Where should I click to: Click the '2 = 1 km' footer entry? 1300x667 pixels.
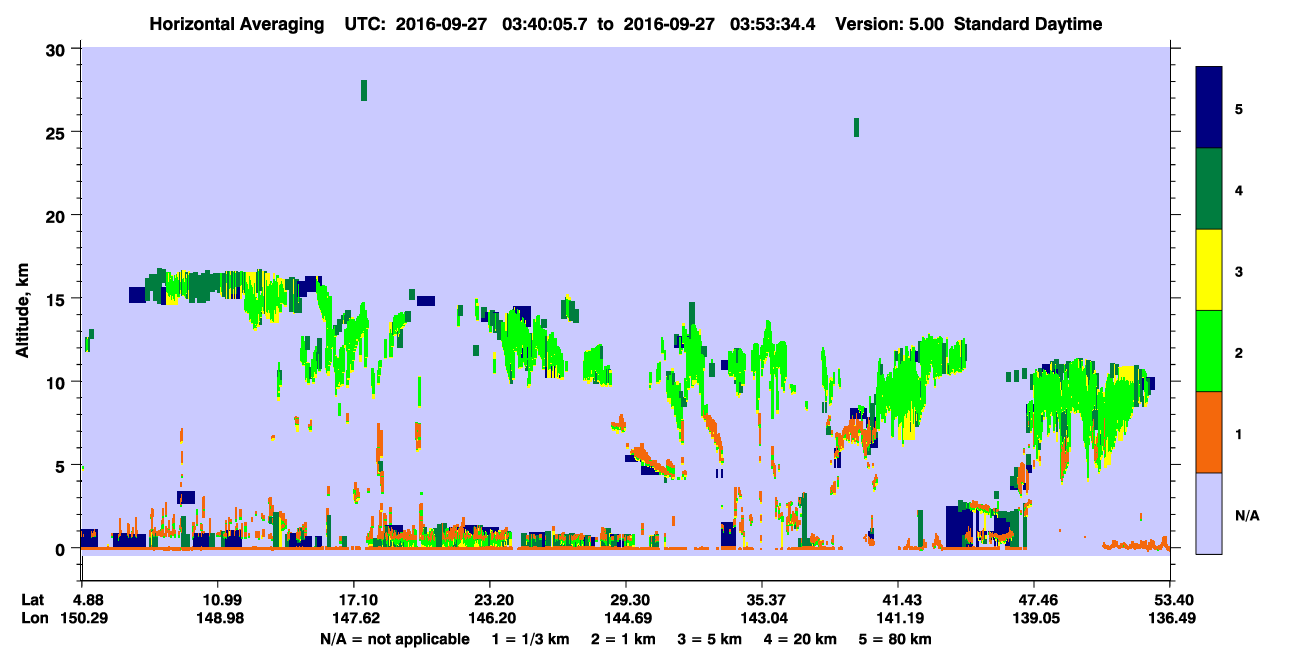(625, 638)
